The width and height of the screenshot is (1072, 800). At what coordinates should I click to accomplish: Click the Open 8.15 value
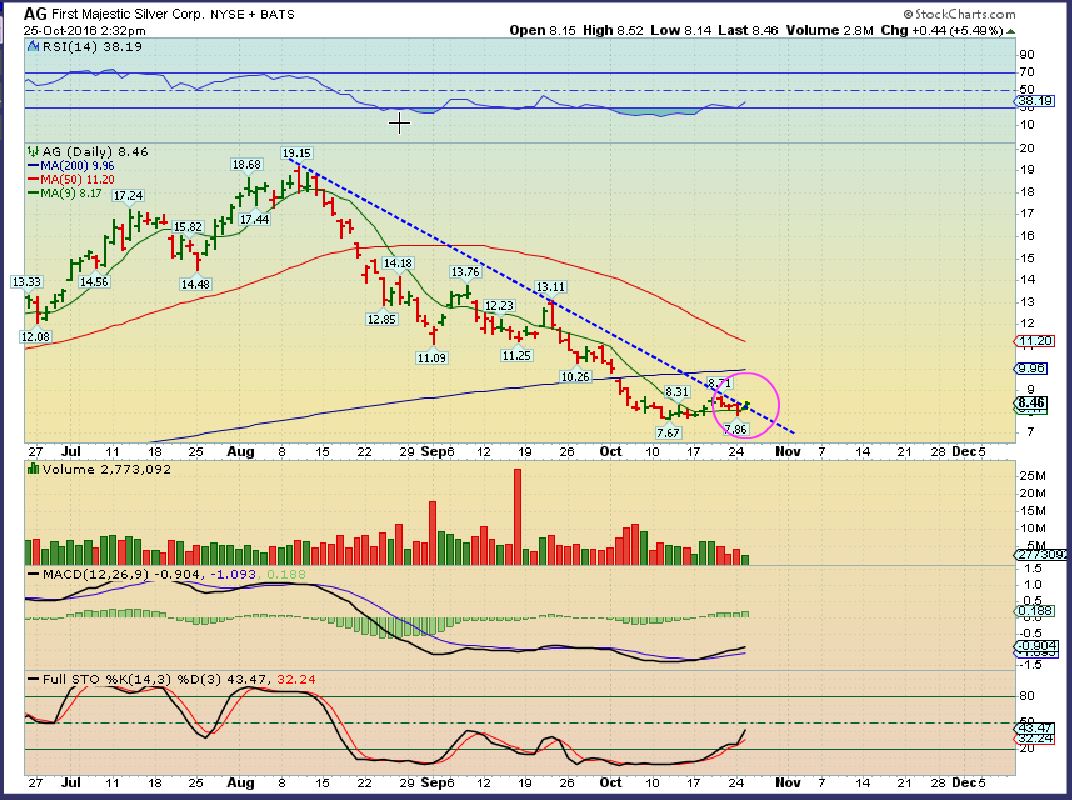[x=543, y=31]
